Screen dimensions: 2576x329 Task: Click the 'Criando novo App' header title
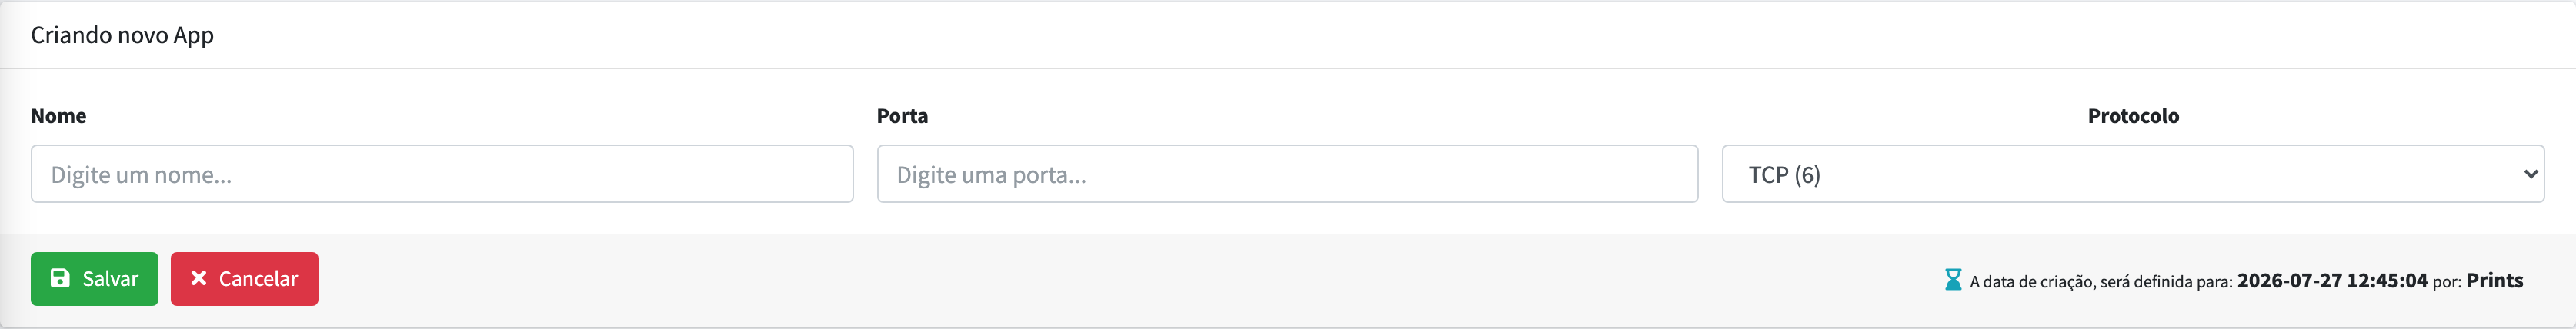122,35
